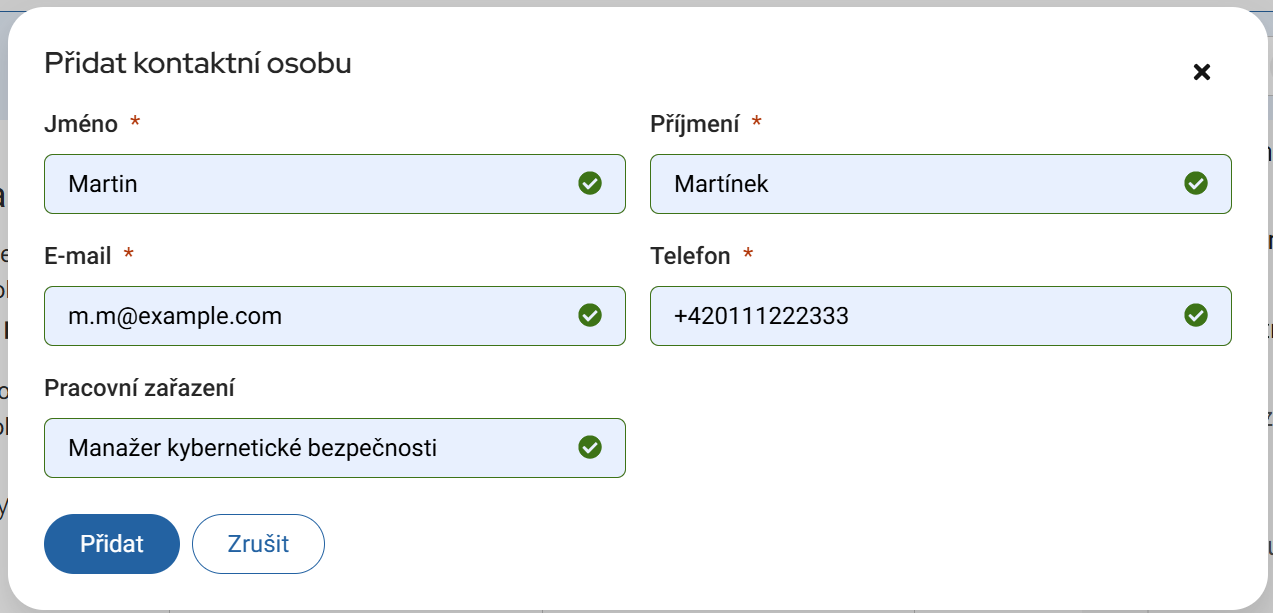Click the E-mail field label

click(78, 256)
